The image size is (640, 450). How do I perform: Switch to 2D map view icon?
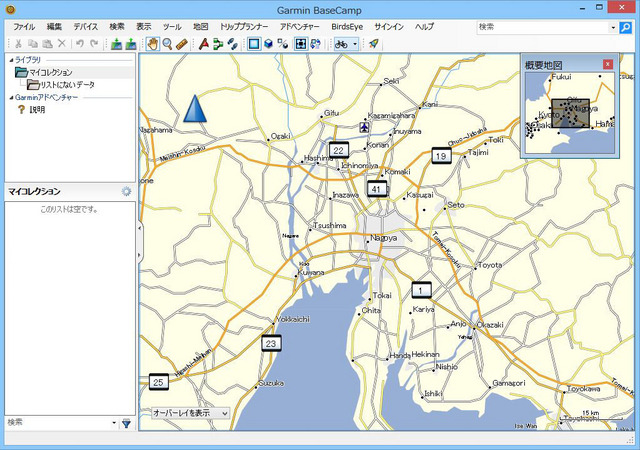pyautogui.click(x=254, y=44)
